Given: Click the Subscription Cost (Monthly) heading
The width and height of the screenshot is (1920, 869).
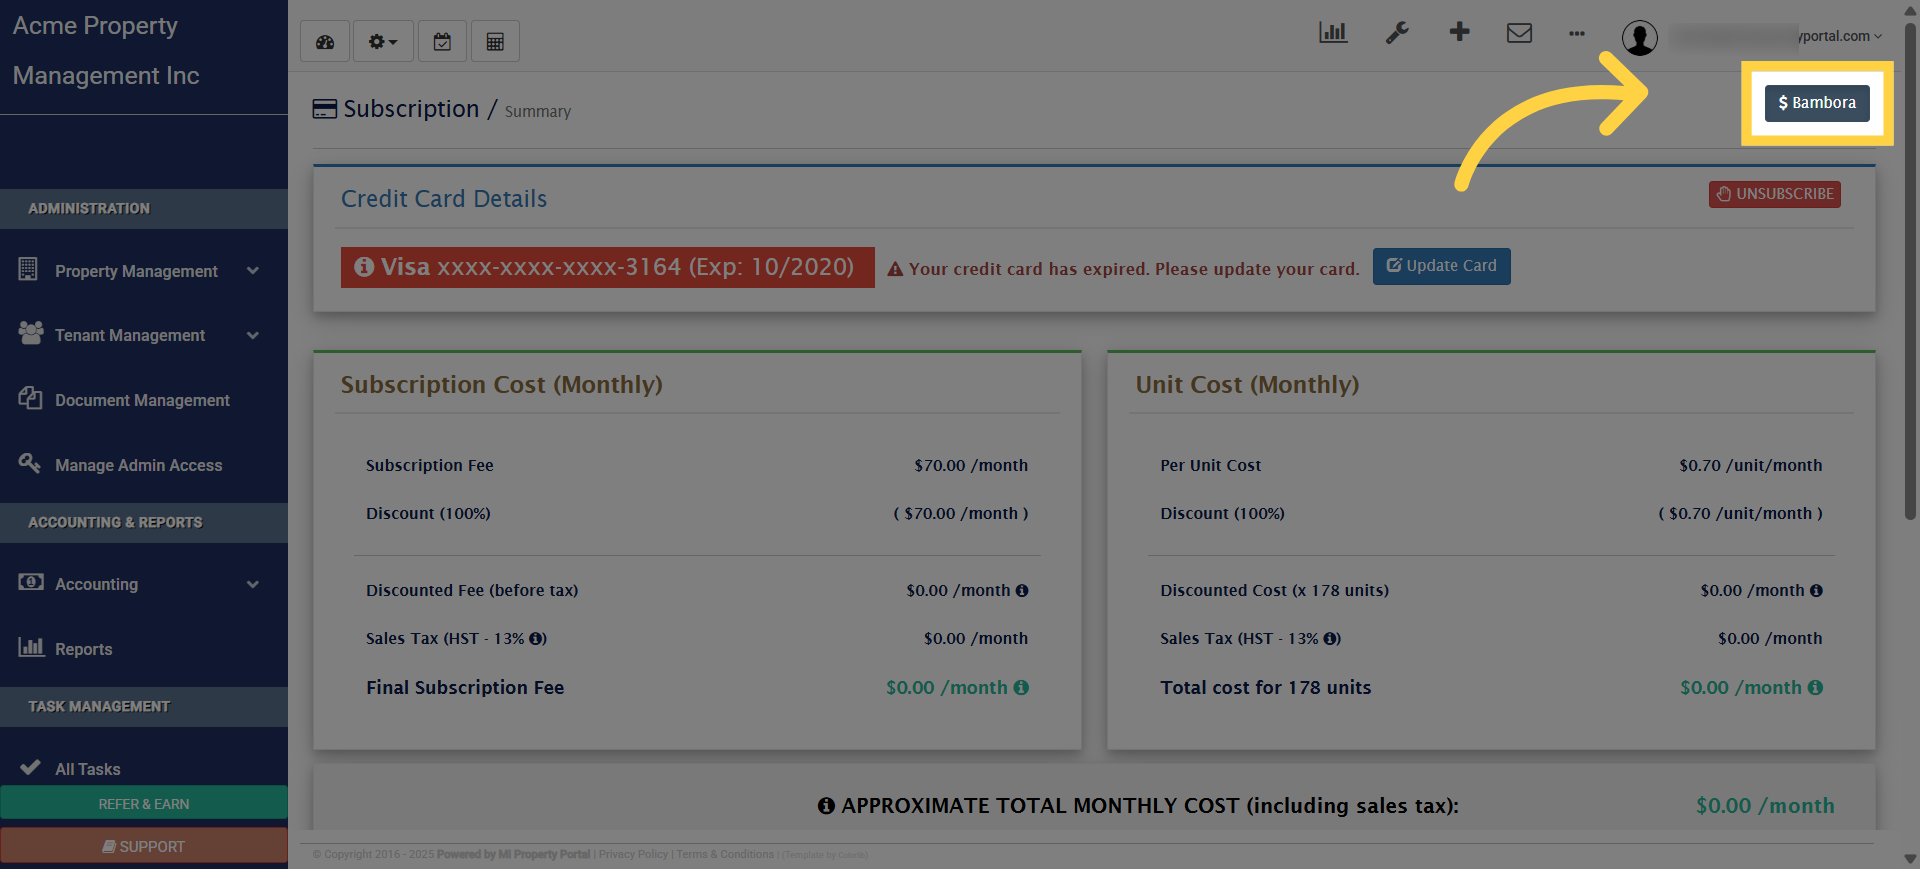Looking at the screenshot, I should 501,385.
